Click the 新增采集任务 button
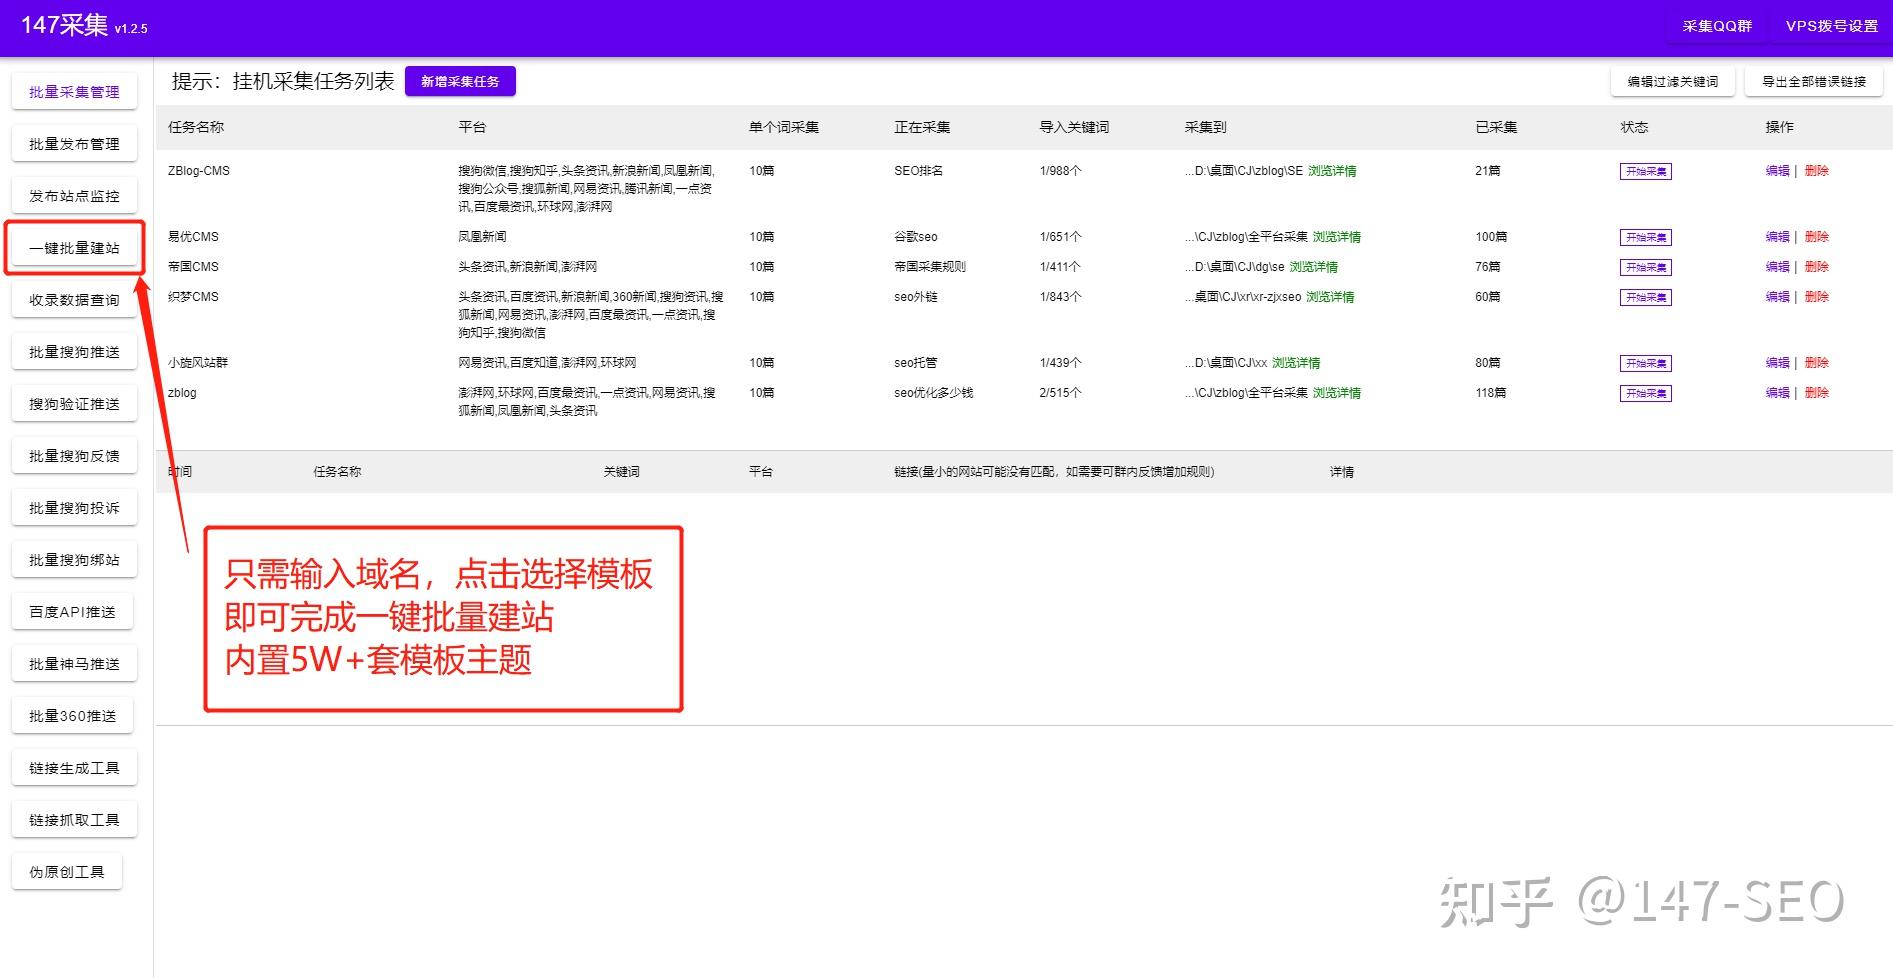This screenshot has width=1893, height=978. pos(459,81)
